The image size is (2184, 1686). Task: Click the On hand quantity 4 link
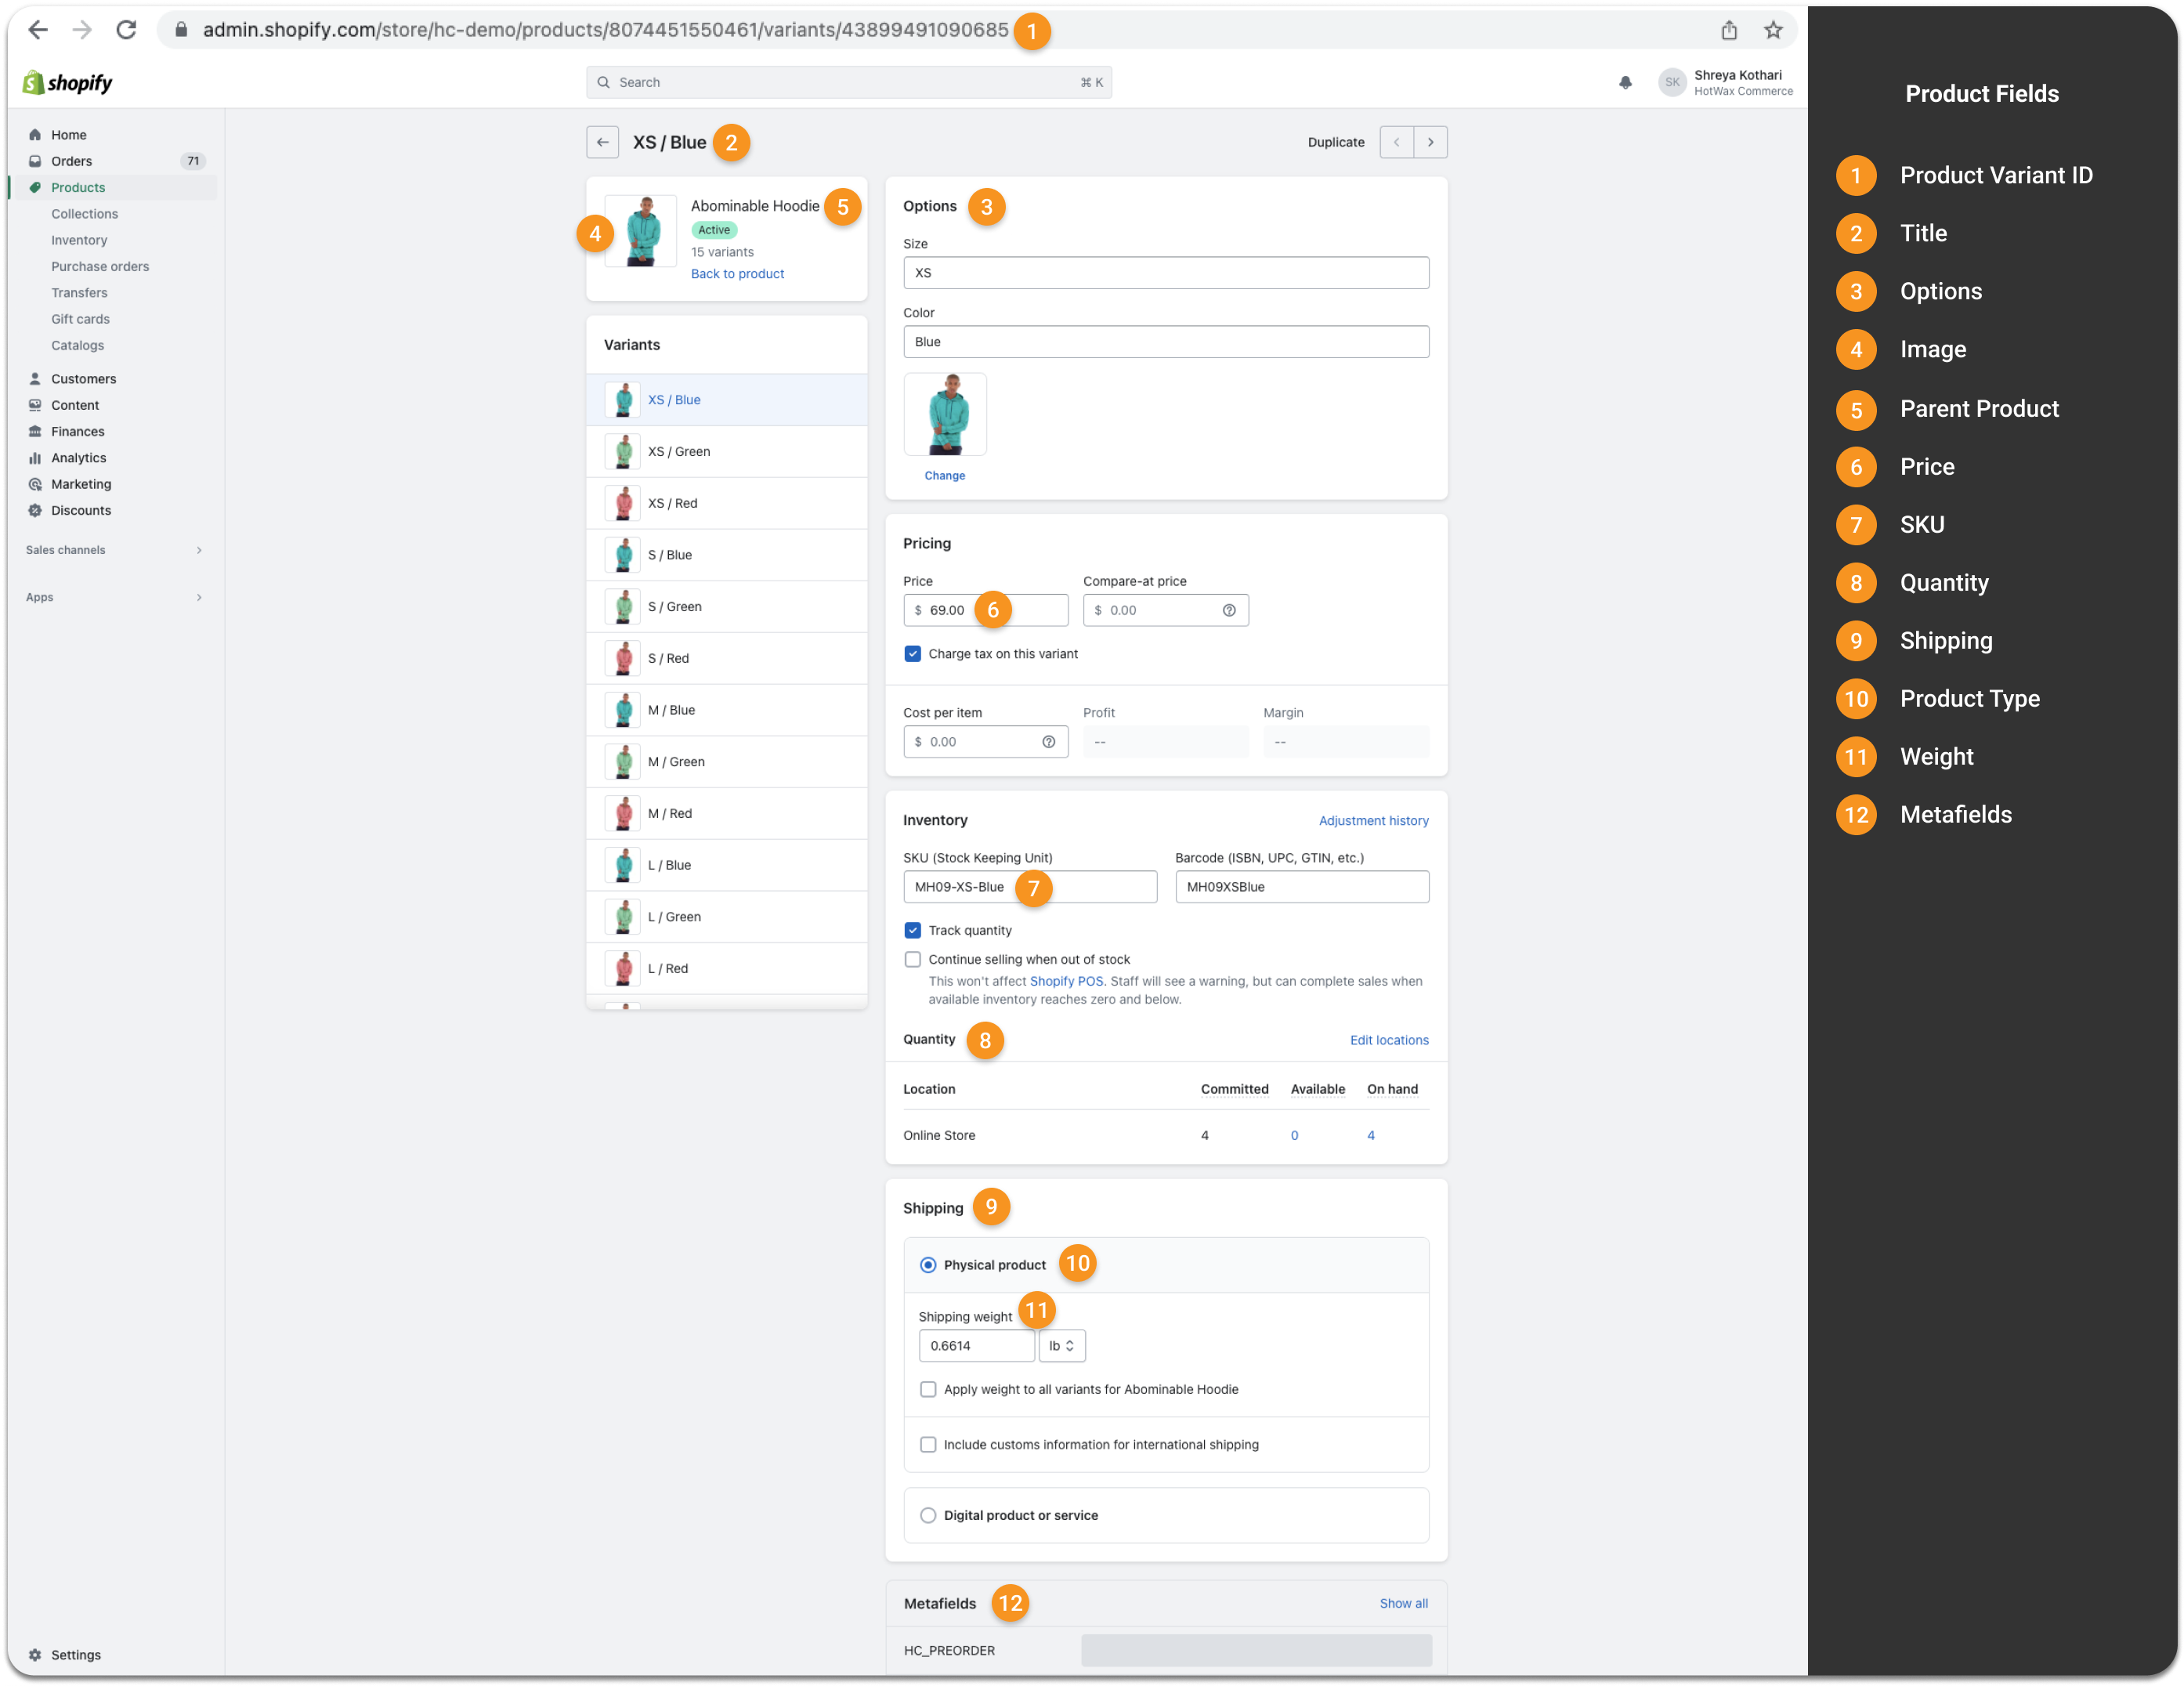(1371, 1135)
